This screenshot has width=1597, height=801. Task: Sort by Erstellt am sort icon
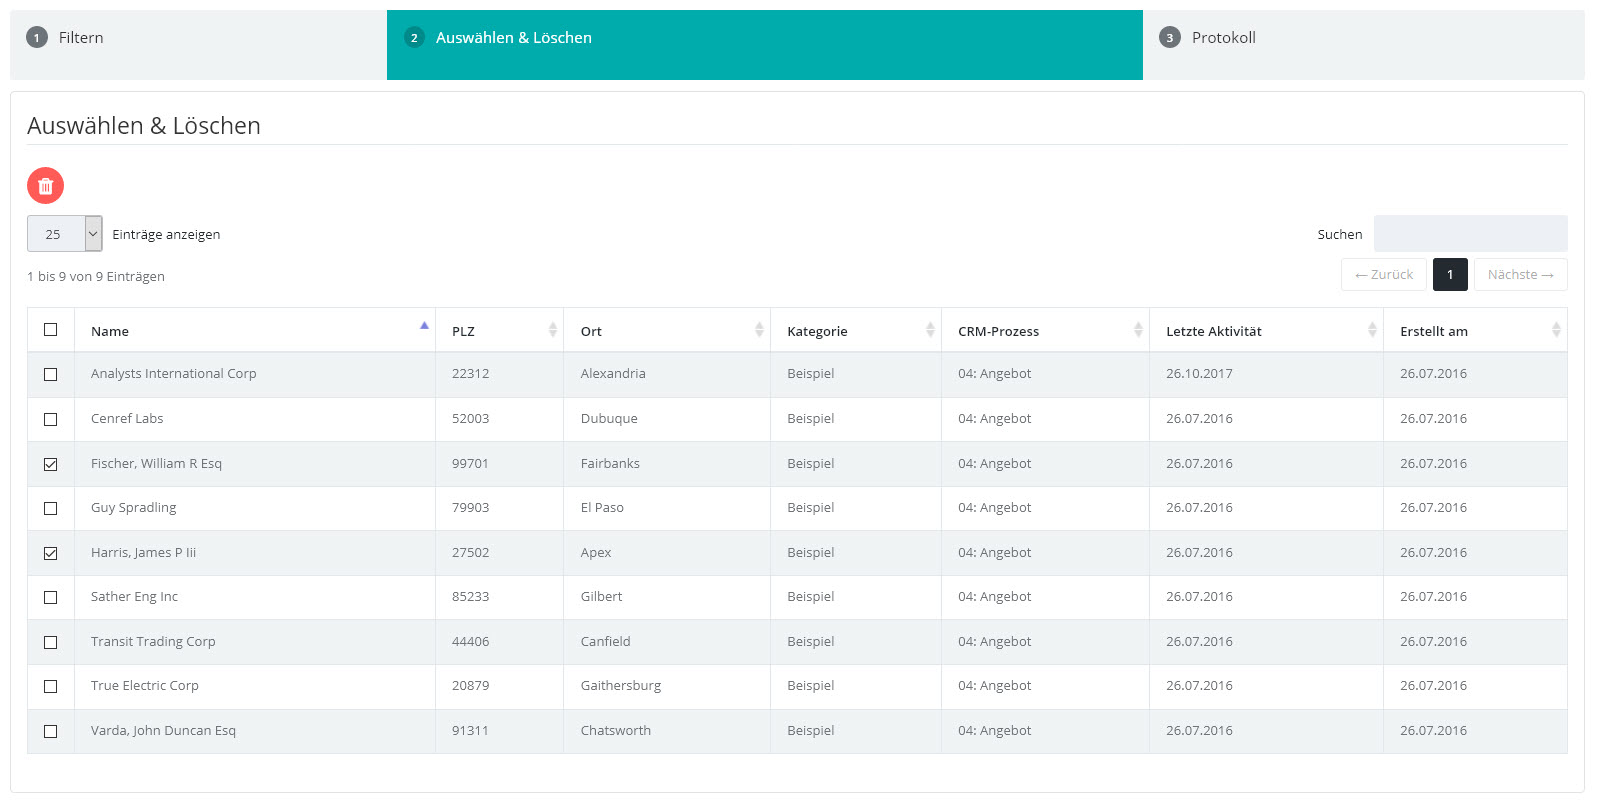(x=1556, y=330)
